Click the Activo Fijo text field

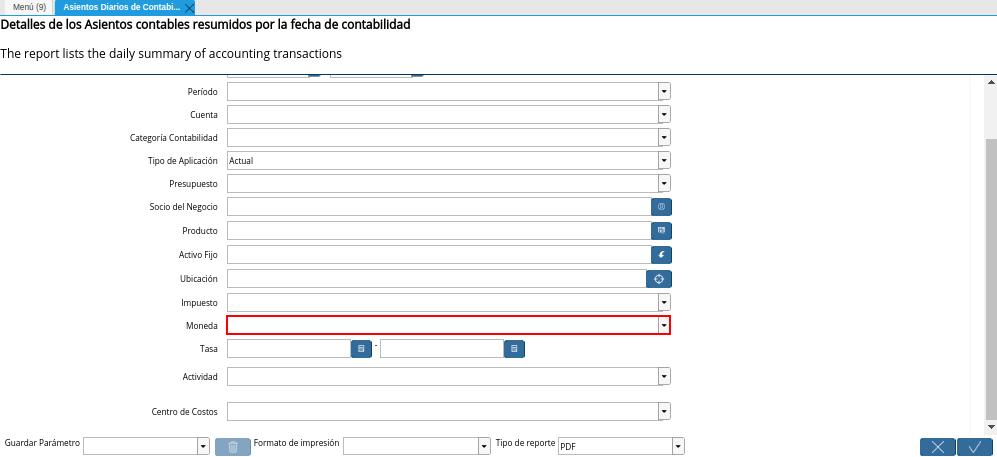(439, 255)
